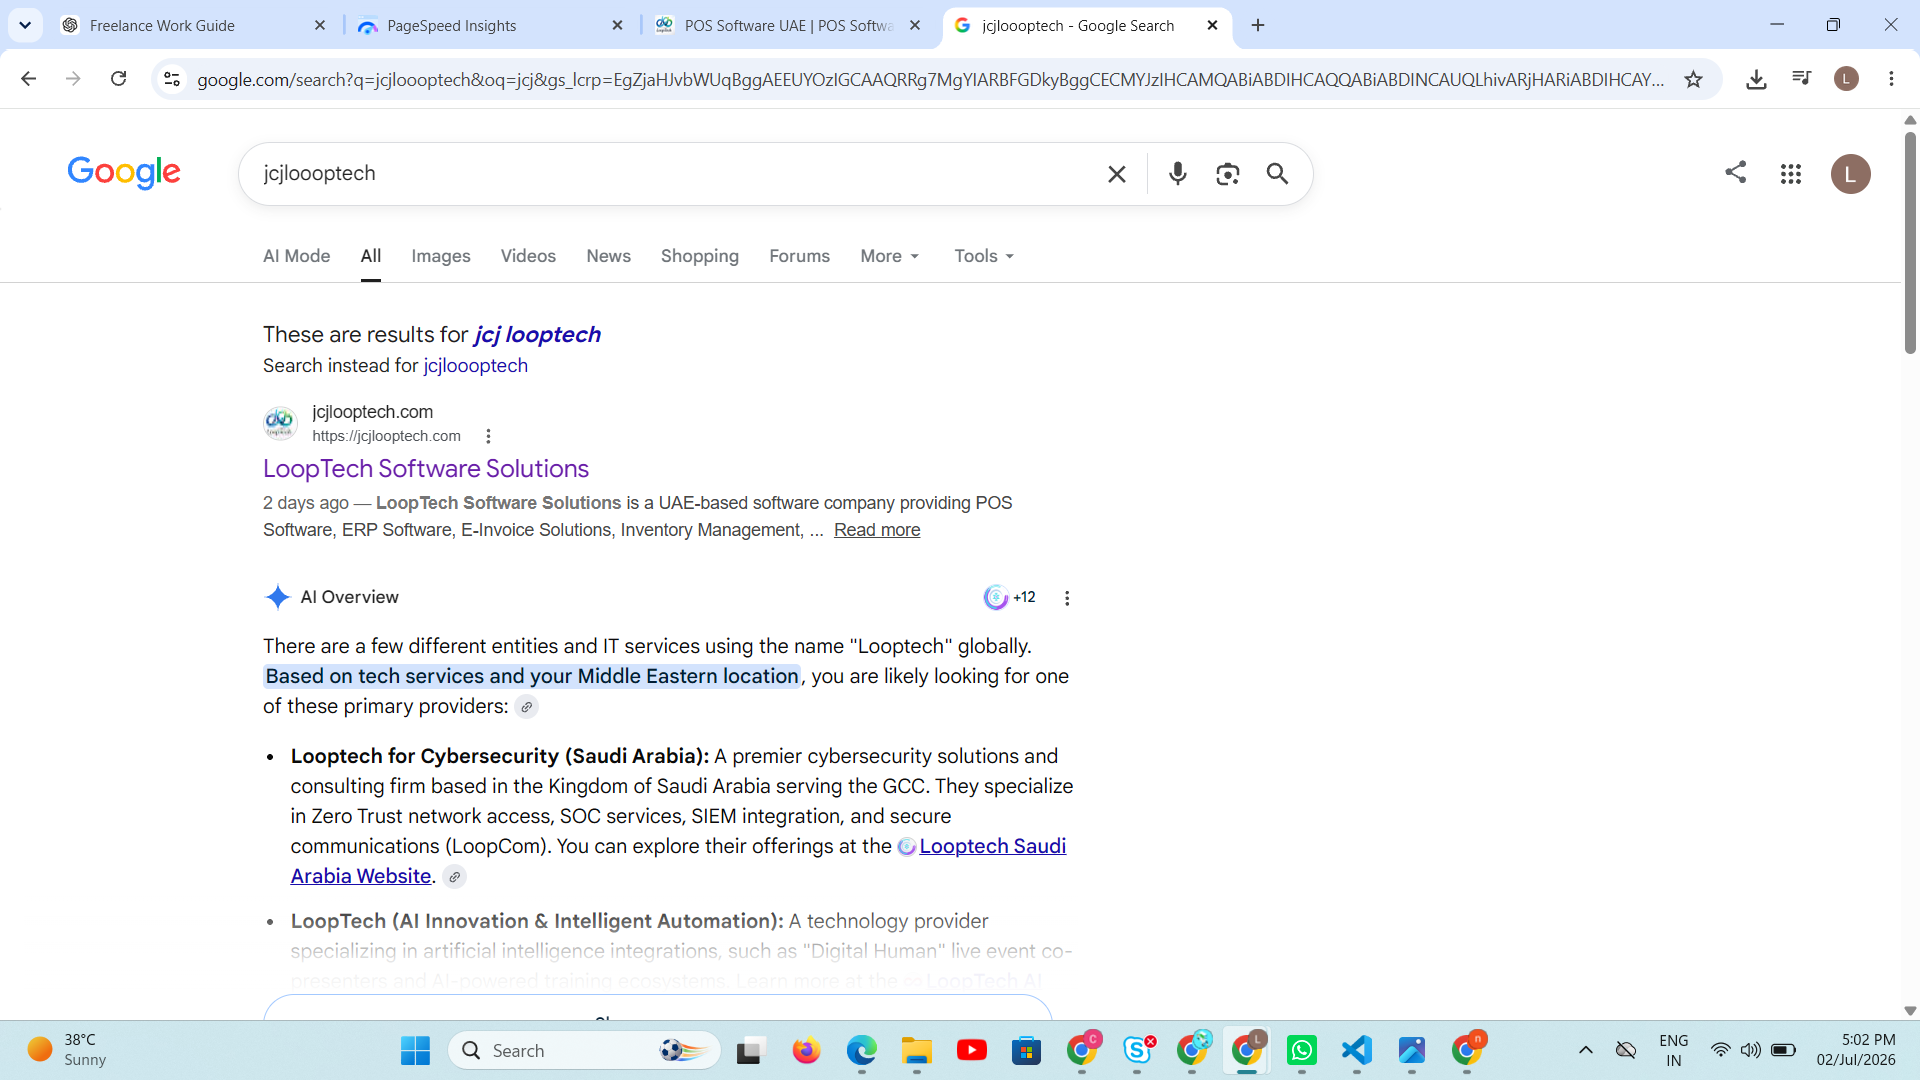Open Chrome profile L avatar in toolbar
This screenshot has height=1080, width=1920.
1847,79
